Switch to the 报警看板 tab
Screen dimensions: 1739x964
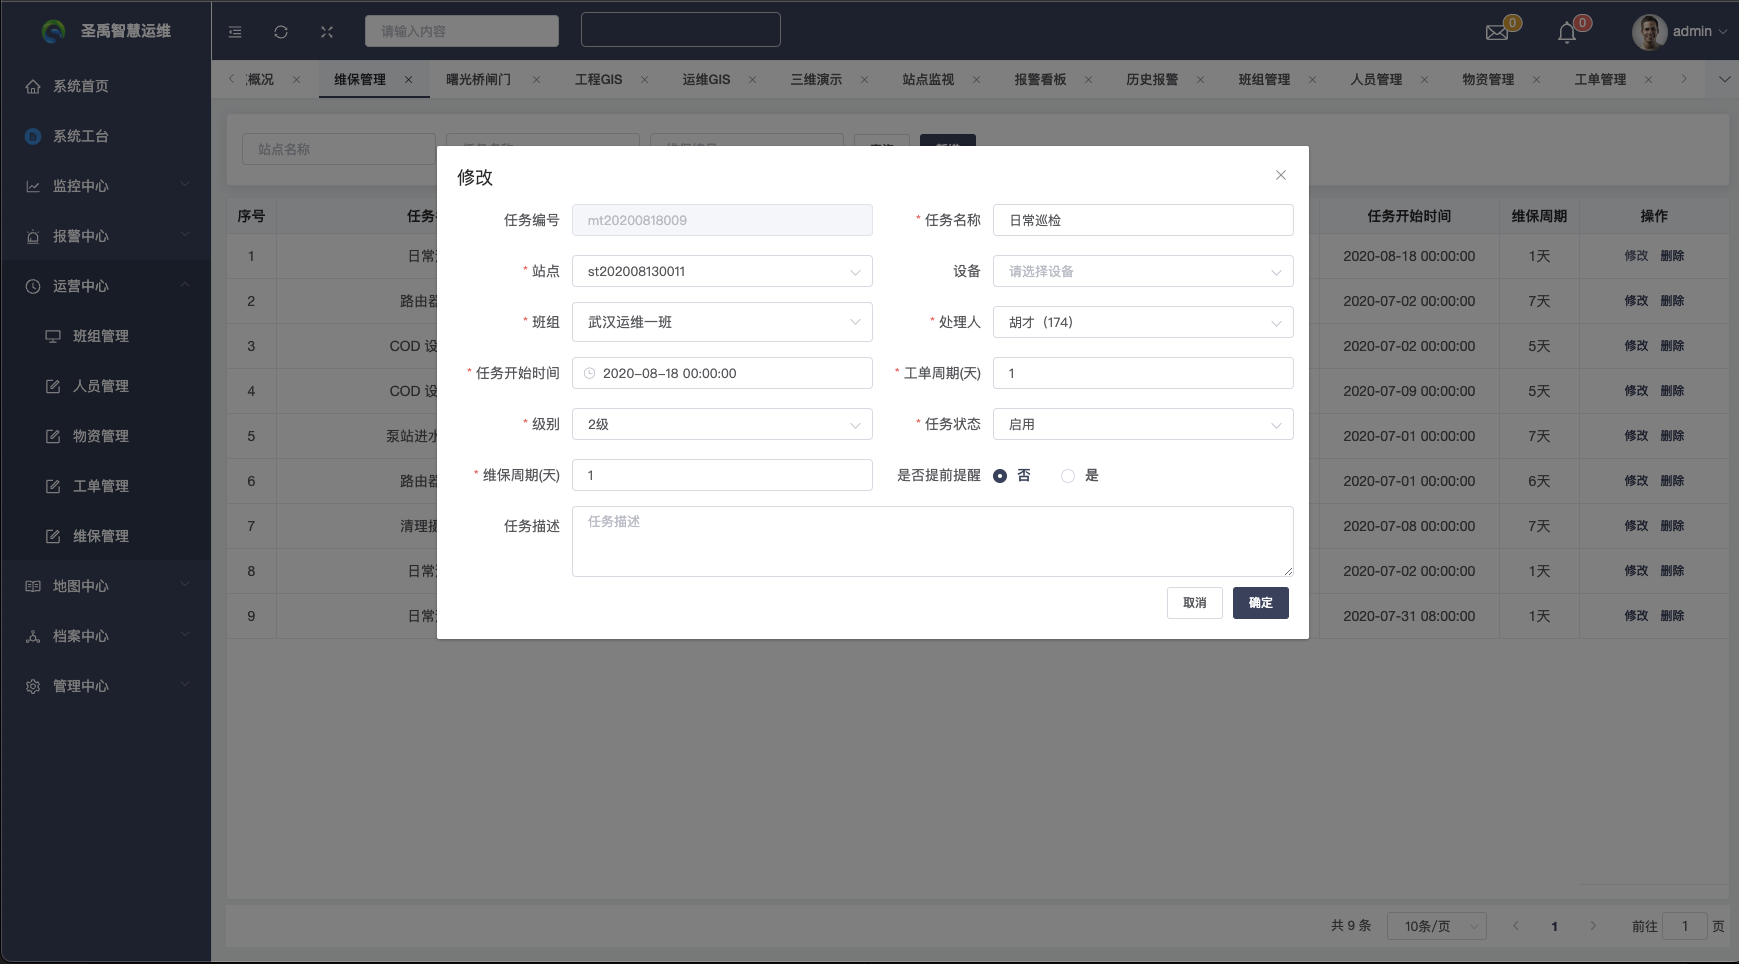(x=1040, y=79)
